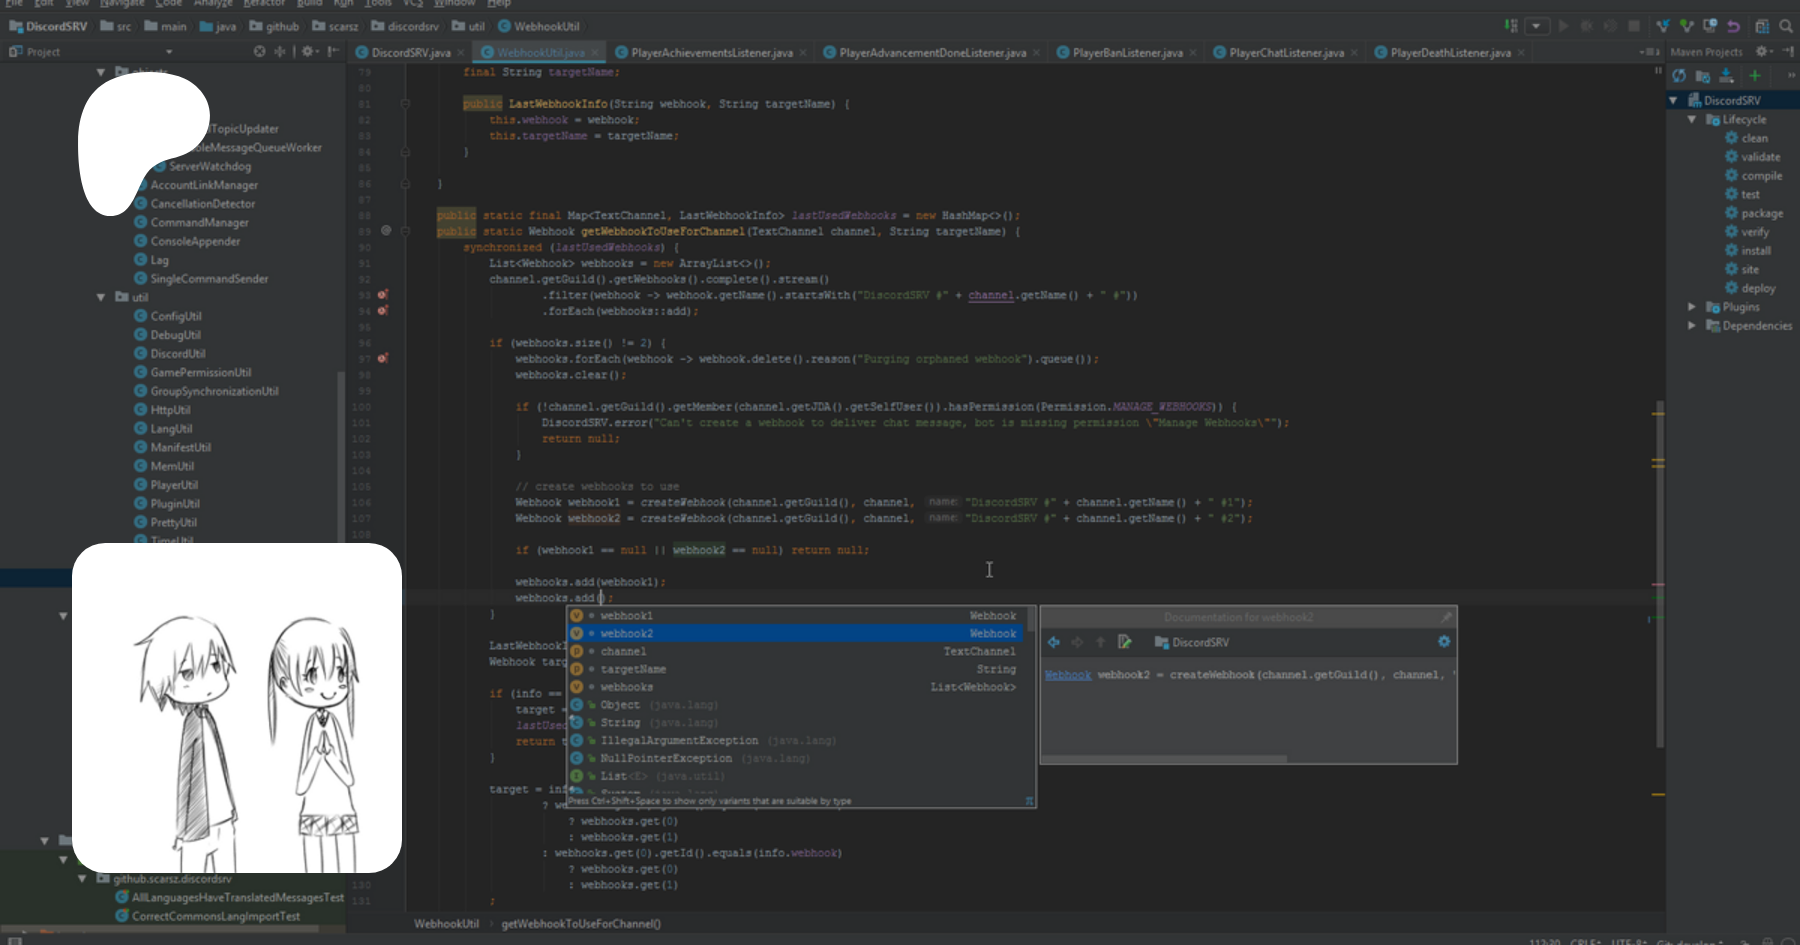This screenshot has height=945, width=1800.
Task: Click the purple Revert arrow icon
Action: click(1734, 26)
